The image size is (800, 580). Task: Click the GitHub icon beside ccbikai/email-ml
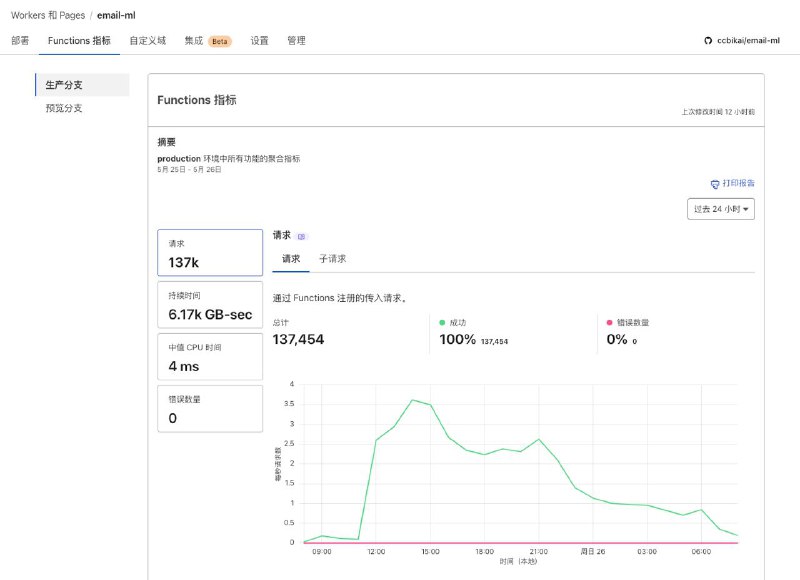pyautogui.click(x=709, y=41)
